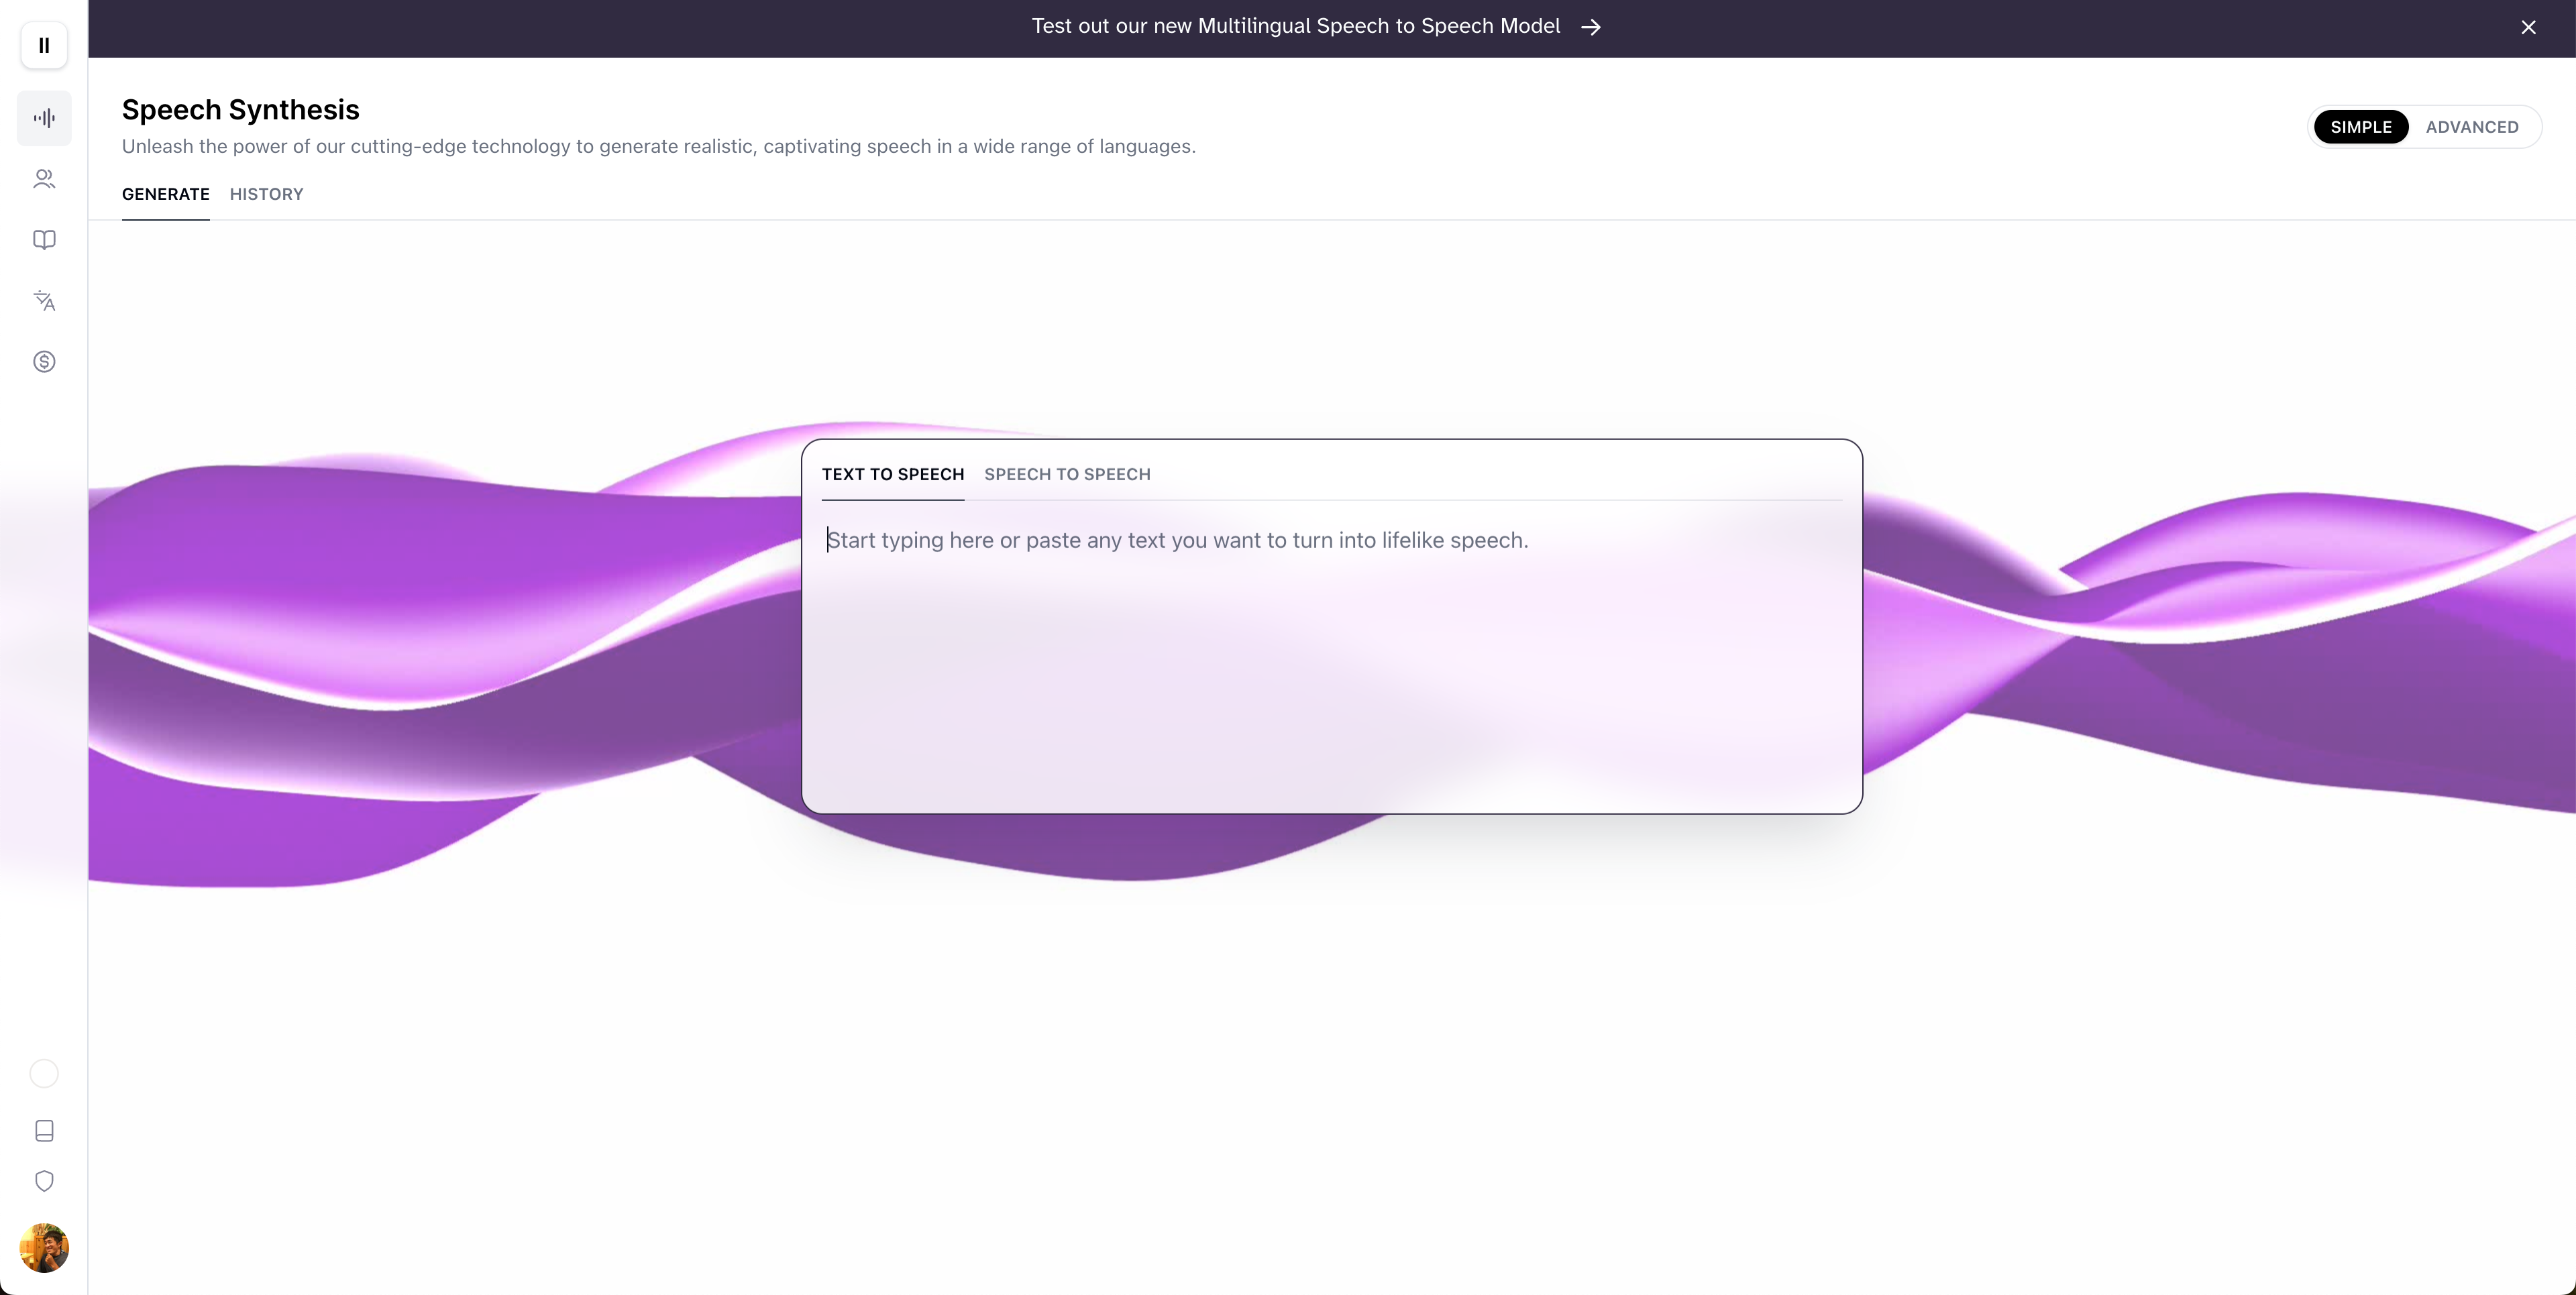
Task: Open the Voices people icon
Action: tap(44, 179)
